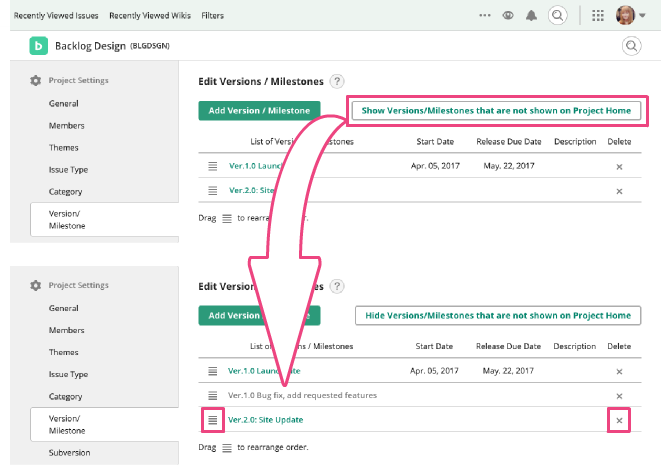Click the help icon beside upper Edit Versions heading

pos(336,81)
